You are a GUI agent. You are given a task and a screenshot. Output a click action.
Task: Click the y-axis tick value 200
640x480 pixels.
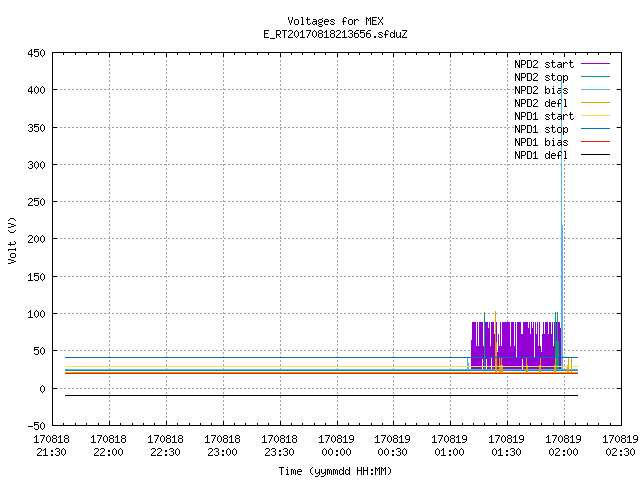36,239
